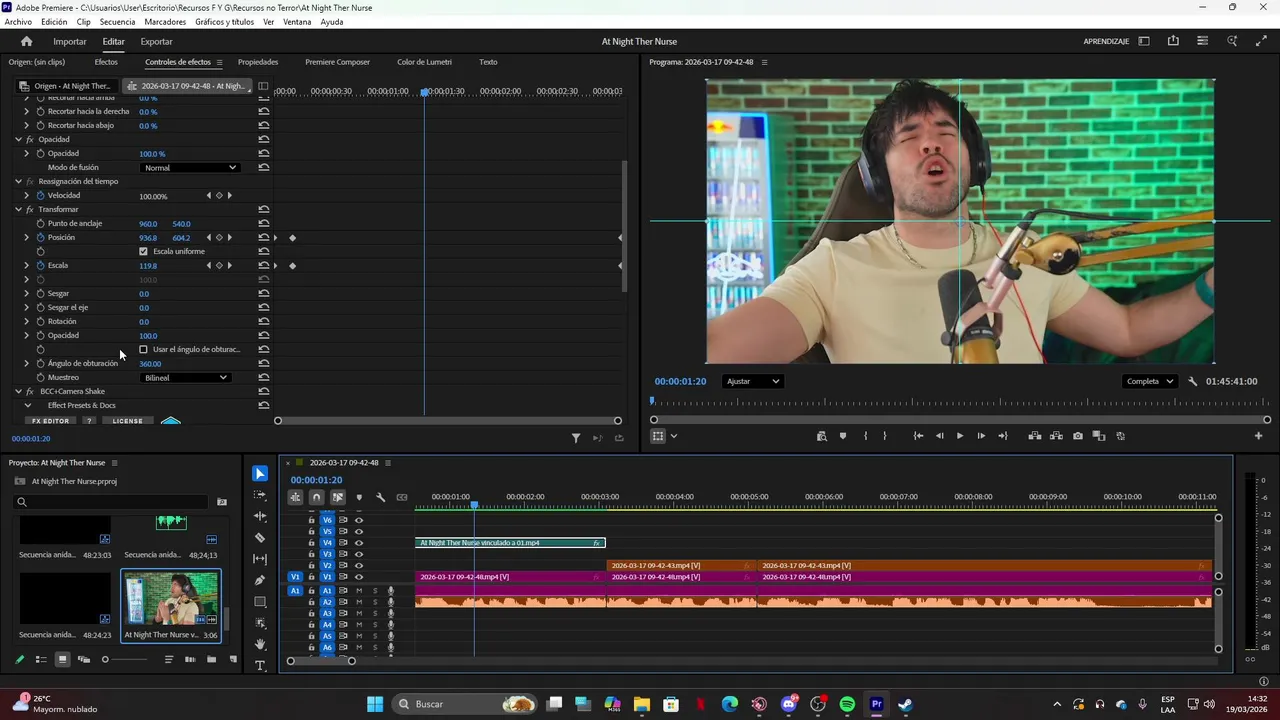Click the Export Frame camera icon

[1077, 436]
